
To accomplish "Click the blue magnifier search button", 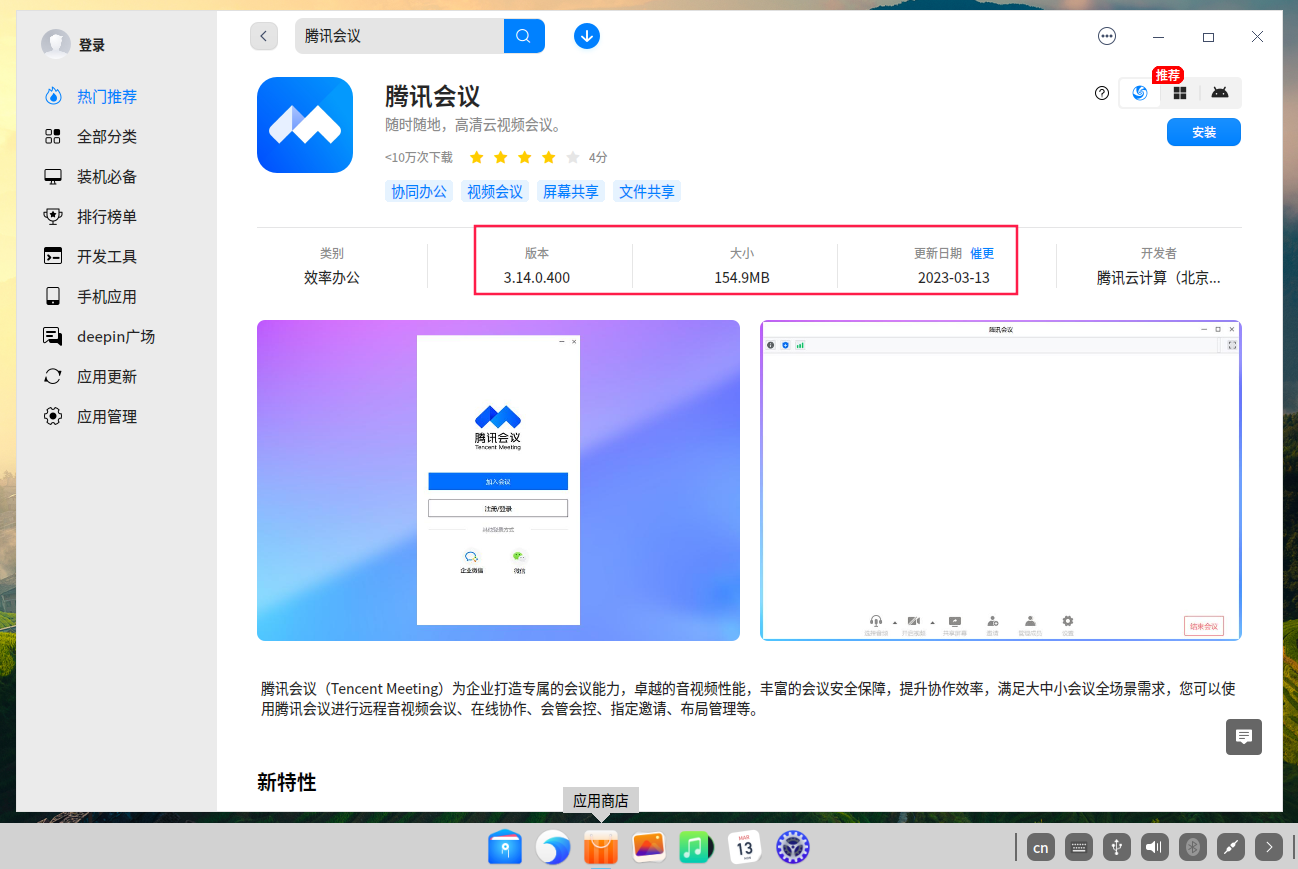I will click(x=524, y=36).
